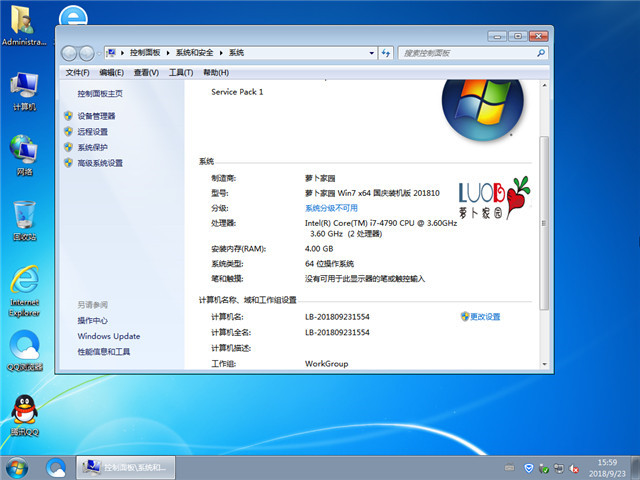Launch 腾讯QQ penguin desktop icon
Image resolution: width=640 pixels, height=480 pixels.
tap(24, 416)
